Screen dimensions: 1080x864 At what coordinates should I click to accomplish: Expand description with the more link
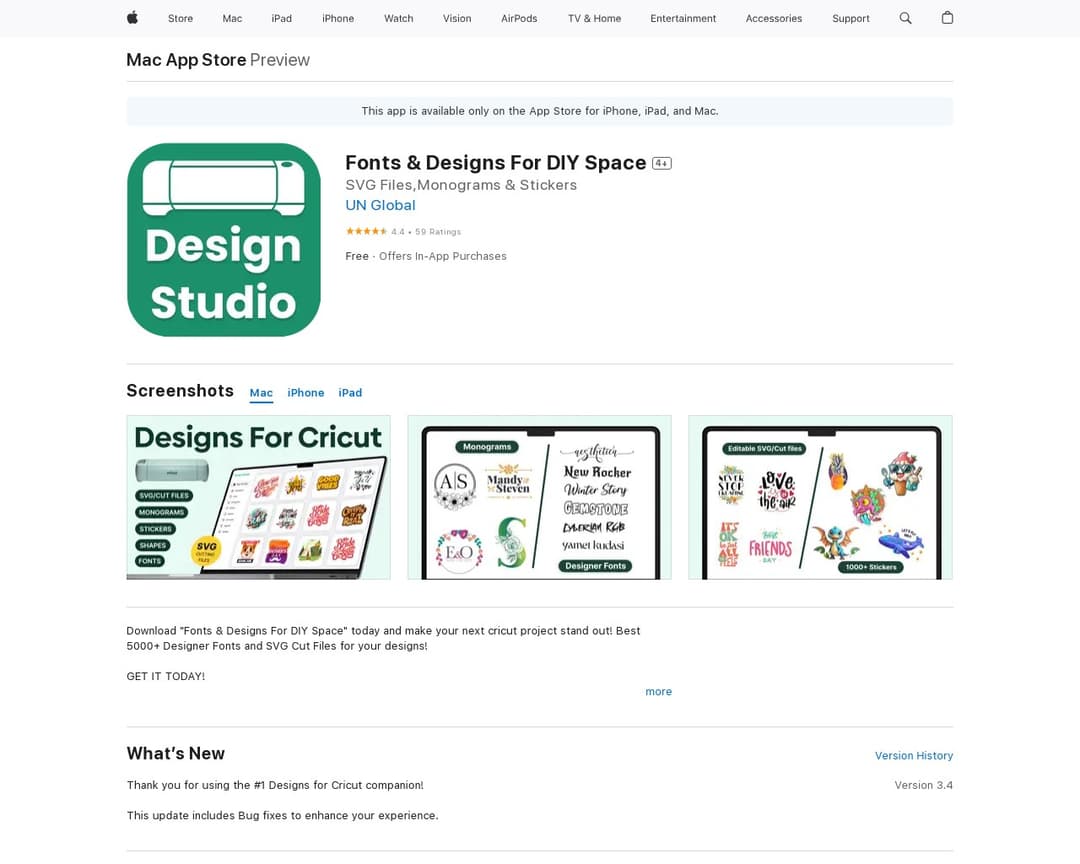(658, 692)
